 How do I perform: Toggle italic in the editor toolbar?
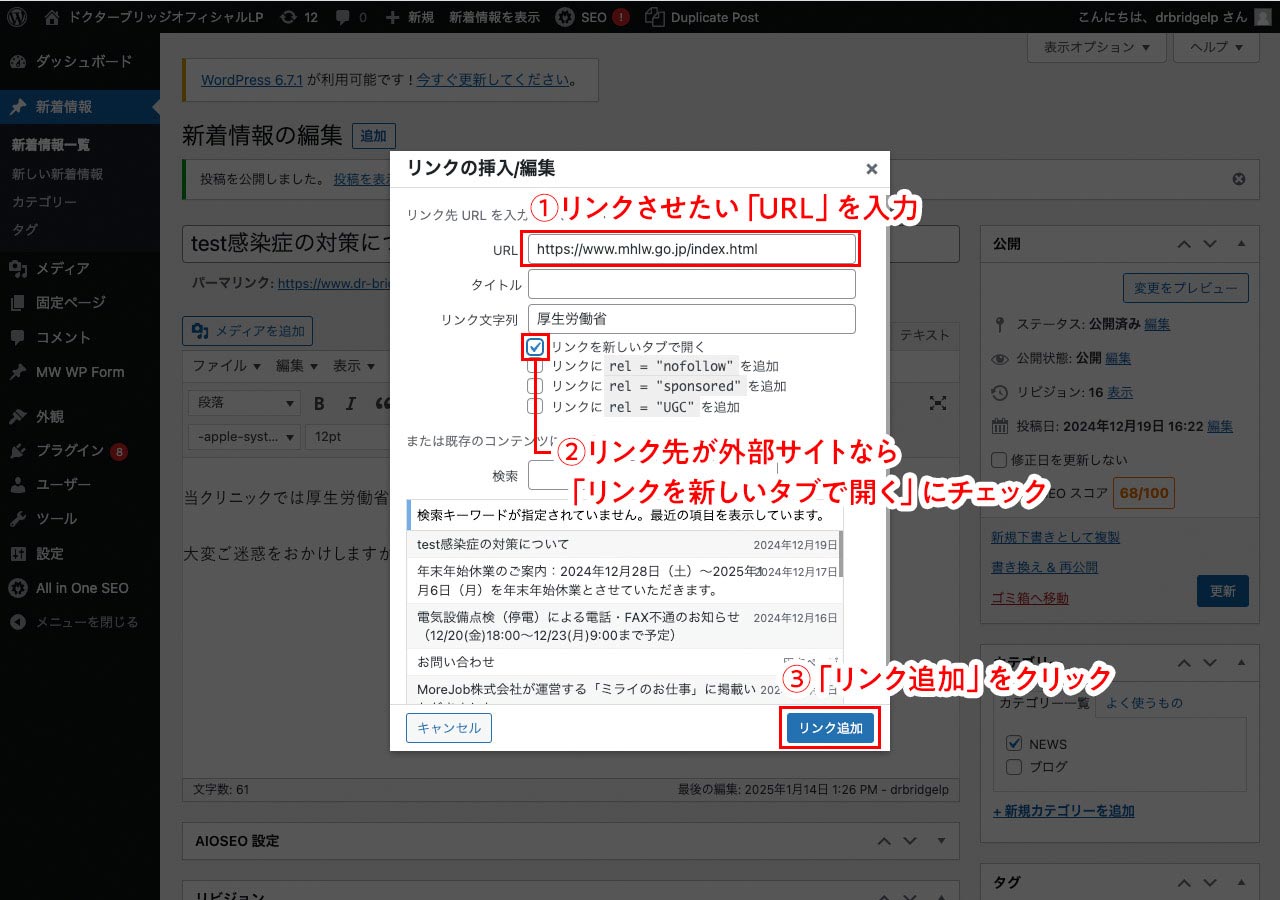tap(351, 404)
